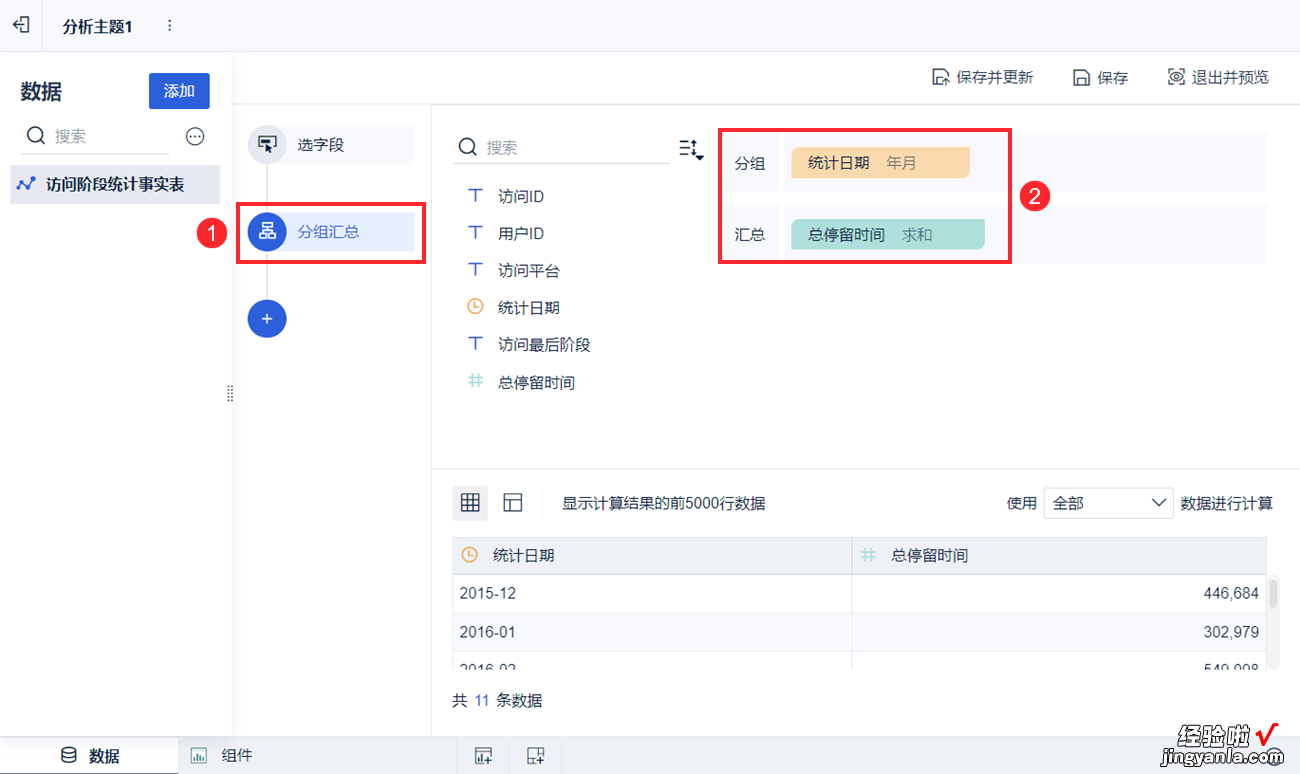Open the 统计日期 年月 grouping pill
This screenshot has width=1300, height=774.
point(880,163)
